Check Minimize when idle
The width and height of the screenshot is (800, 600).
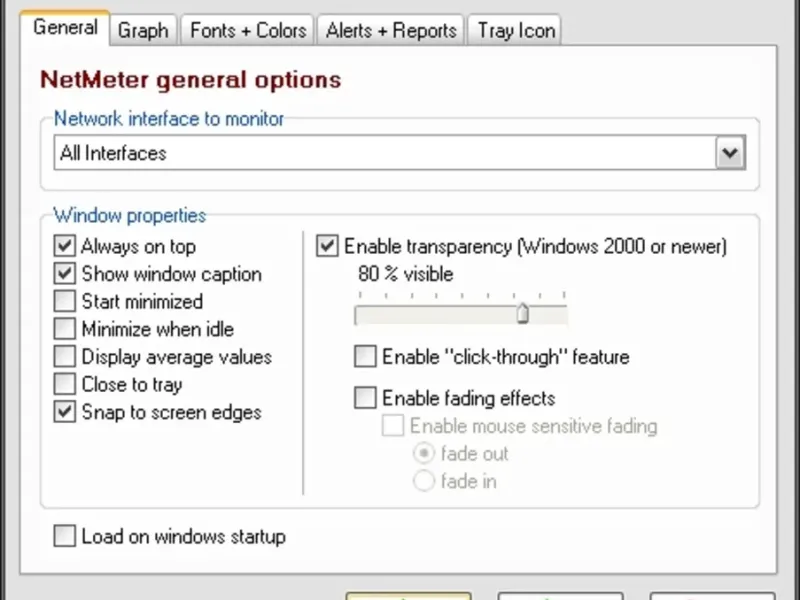[x=65, y=329]
